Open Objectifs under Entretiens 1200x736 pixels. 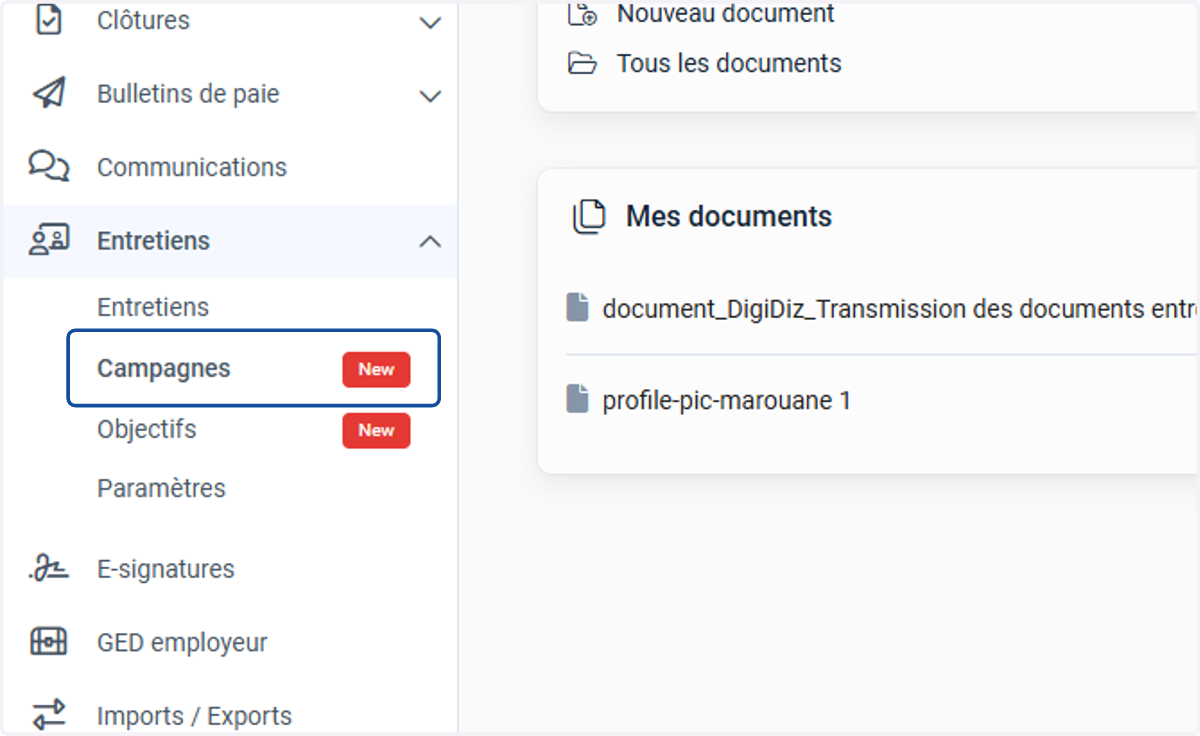click(x=147, y=429)
